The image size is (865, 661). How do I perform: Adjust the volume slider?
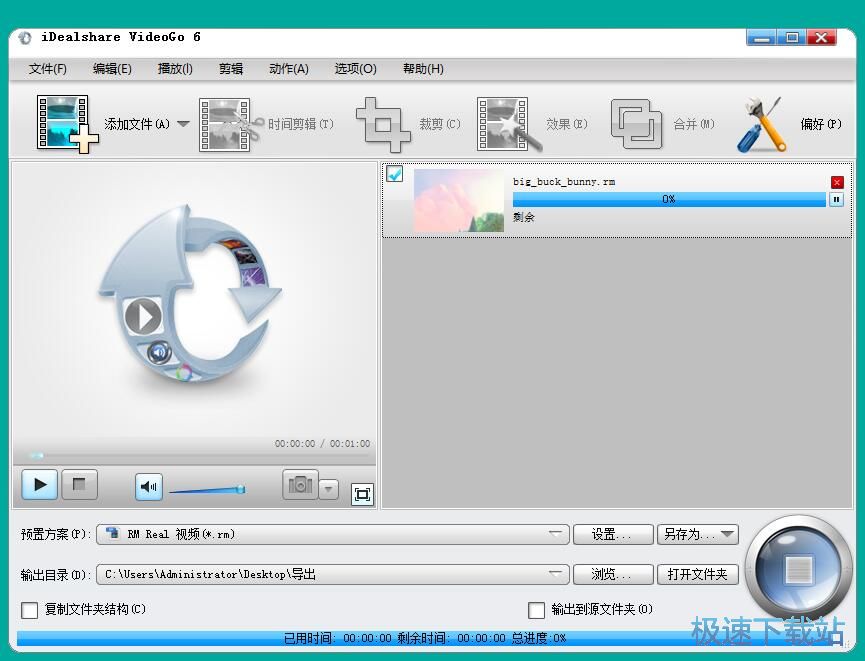207,489
